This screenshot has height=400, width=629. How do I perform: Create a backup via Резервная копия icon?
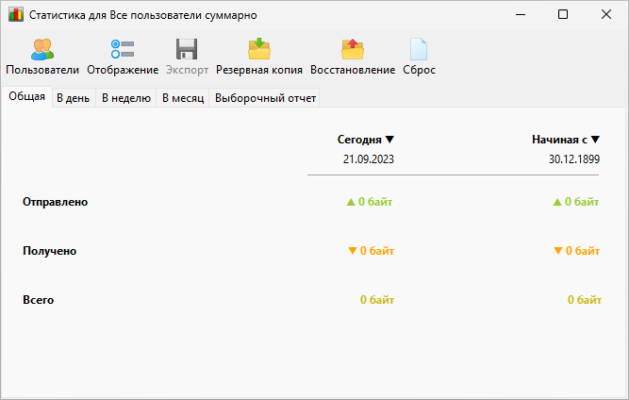point(259,49)
